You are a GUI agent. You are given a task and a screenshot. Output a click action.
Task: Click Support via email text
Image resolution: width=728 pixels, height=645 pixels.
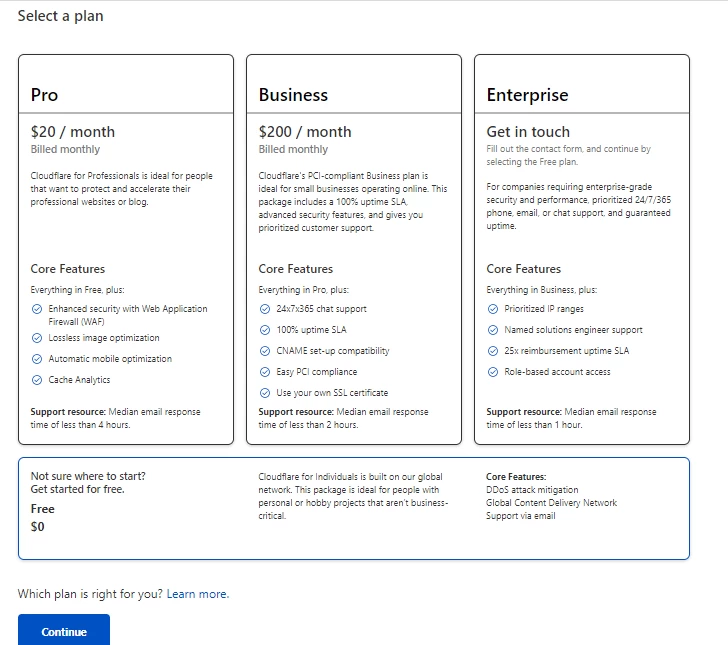(520, 516)
